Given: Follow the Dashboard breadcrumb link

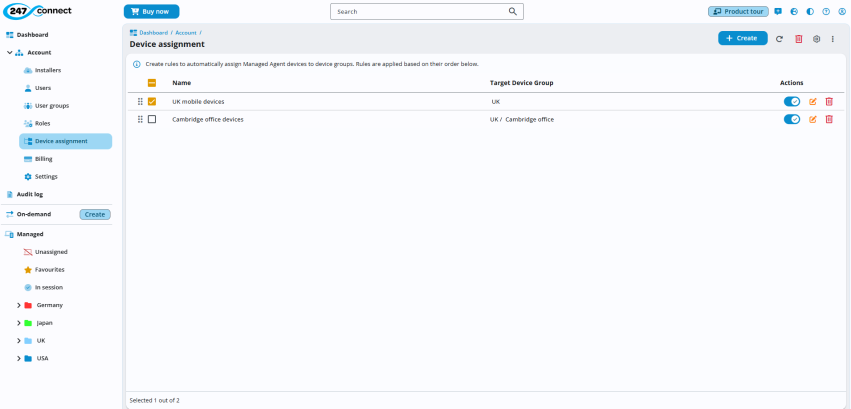Looking at the screenshot, I should tap(154, 33).
